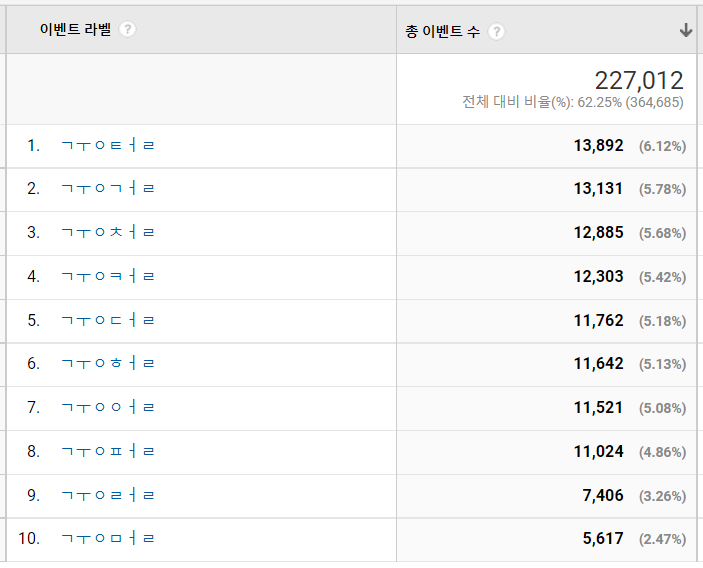Click the percentage (5.18%)
The width and height of the screenshot is (703, 568).
(x=663, y=321)
